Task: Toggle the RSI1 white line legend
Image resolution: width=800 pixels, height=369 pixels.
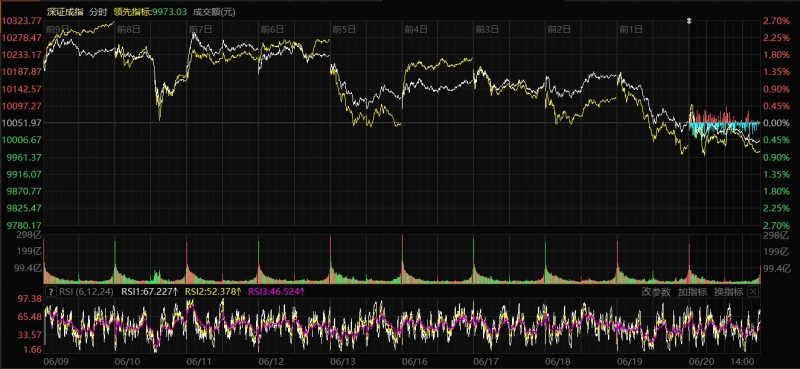Action: (149, 291)
